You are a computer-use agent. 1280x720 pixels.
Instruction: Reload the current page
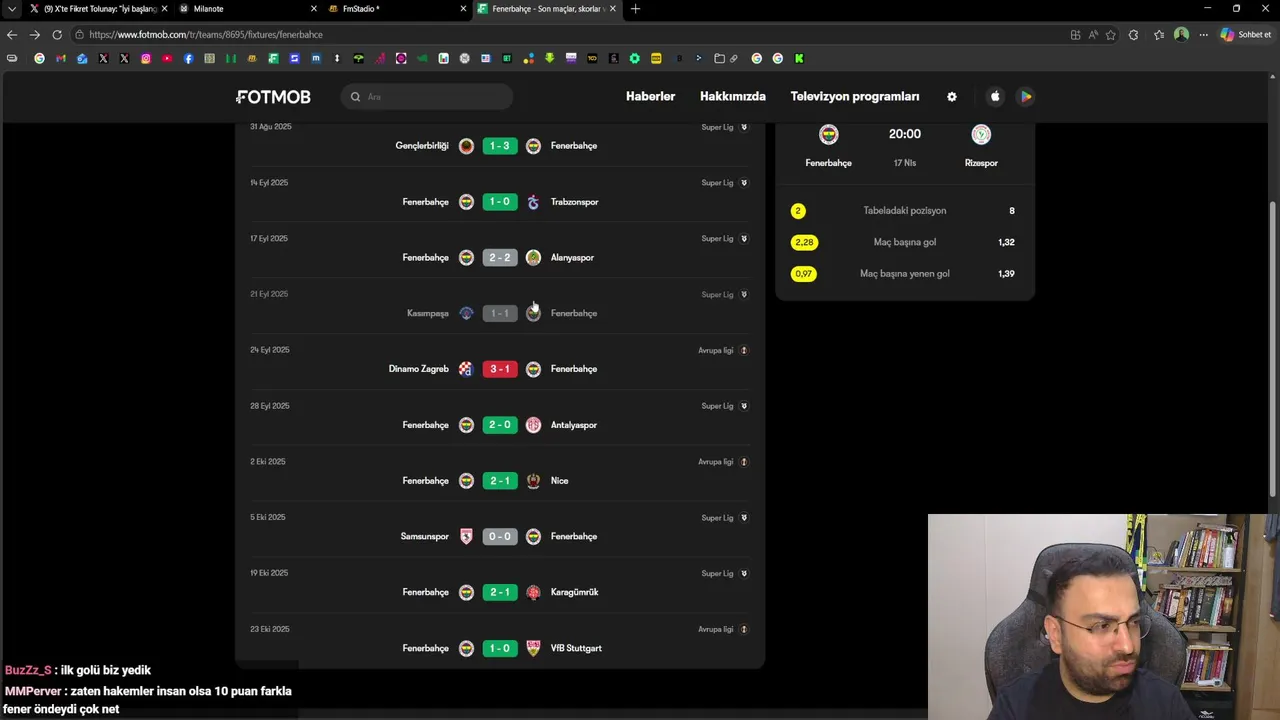tap(57, 35)
